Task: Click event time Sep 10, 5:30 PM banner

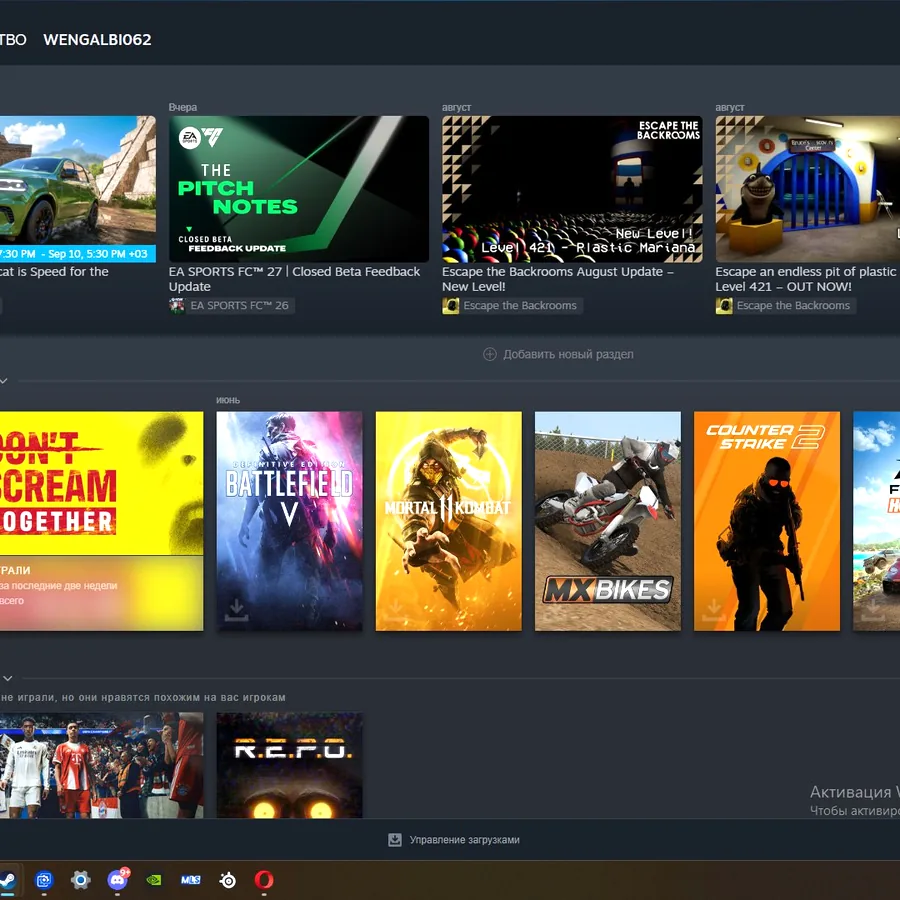Action: [77, 254]
